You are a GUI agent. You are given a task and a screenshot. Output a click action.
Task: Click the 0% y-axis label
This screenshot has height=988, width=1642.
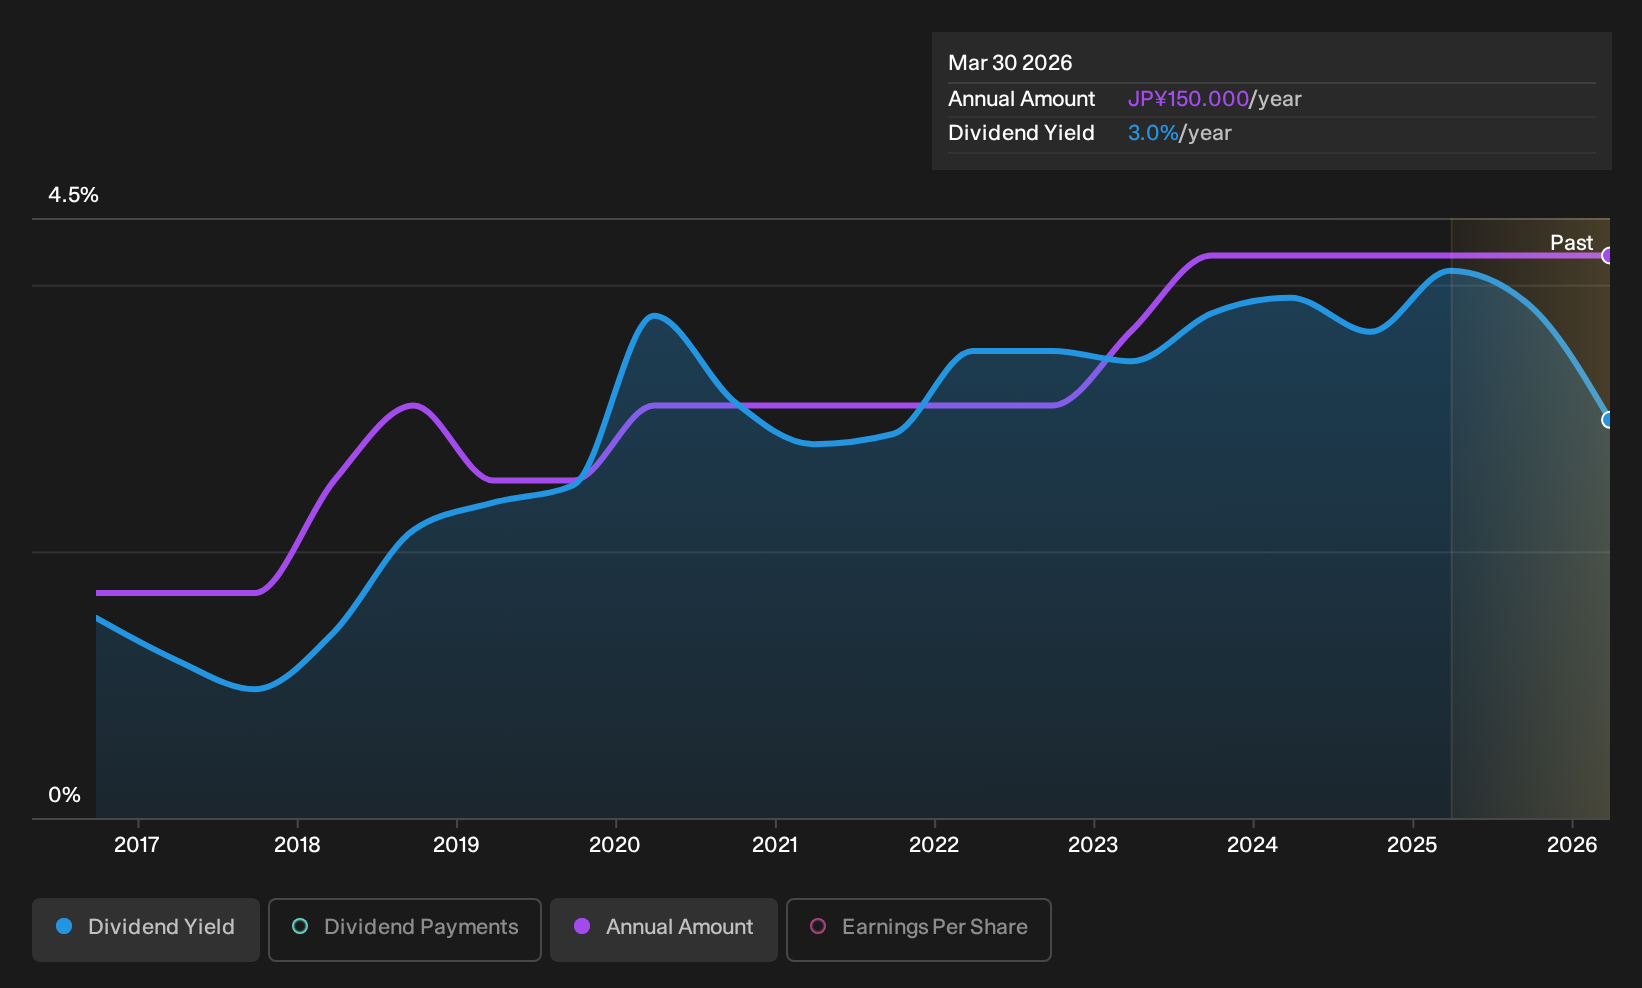pyautogui.click(x=65, y=795)
